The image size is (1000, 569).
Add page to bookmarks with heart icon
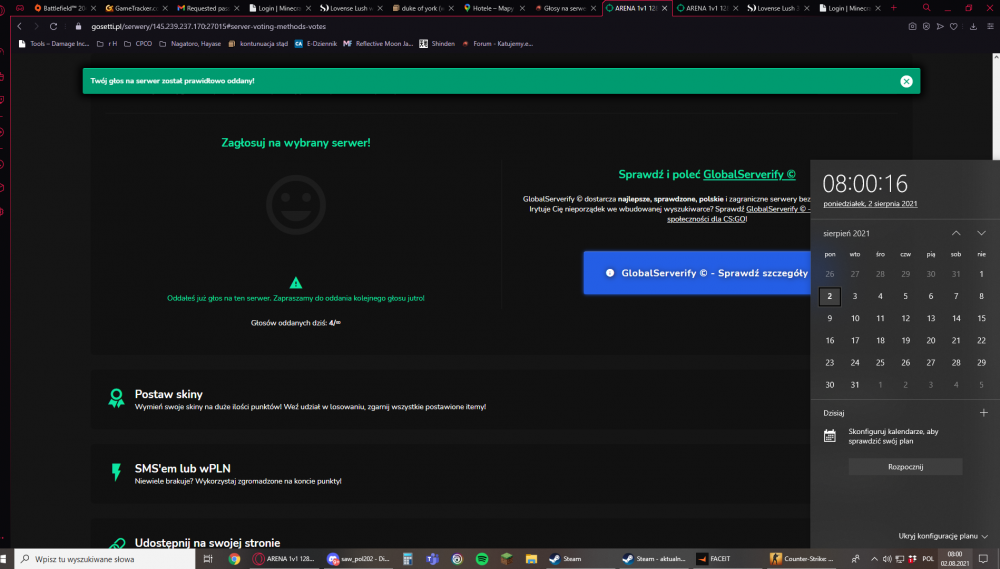point(953,26)
